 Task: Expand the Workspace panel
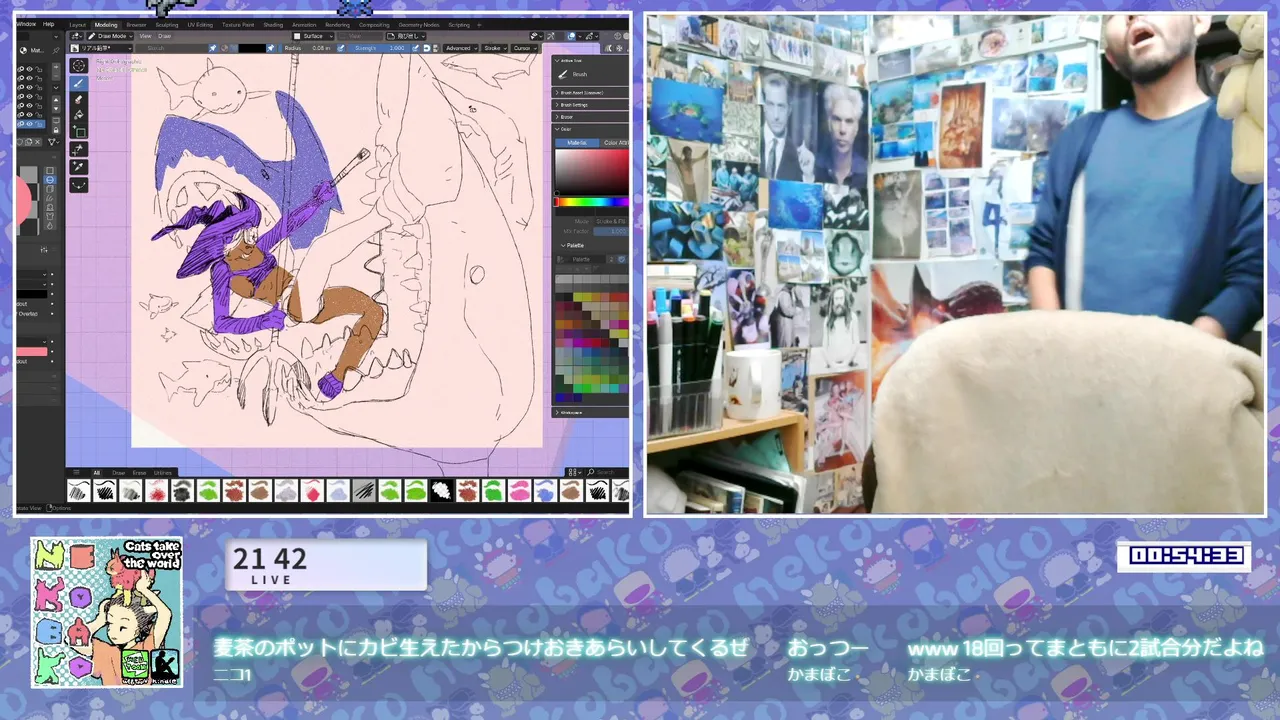pos(590,412)
